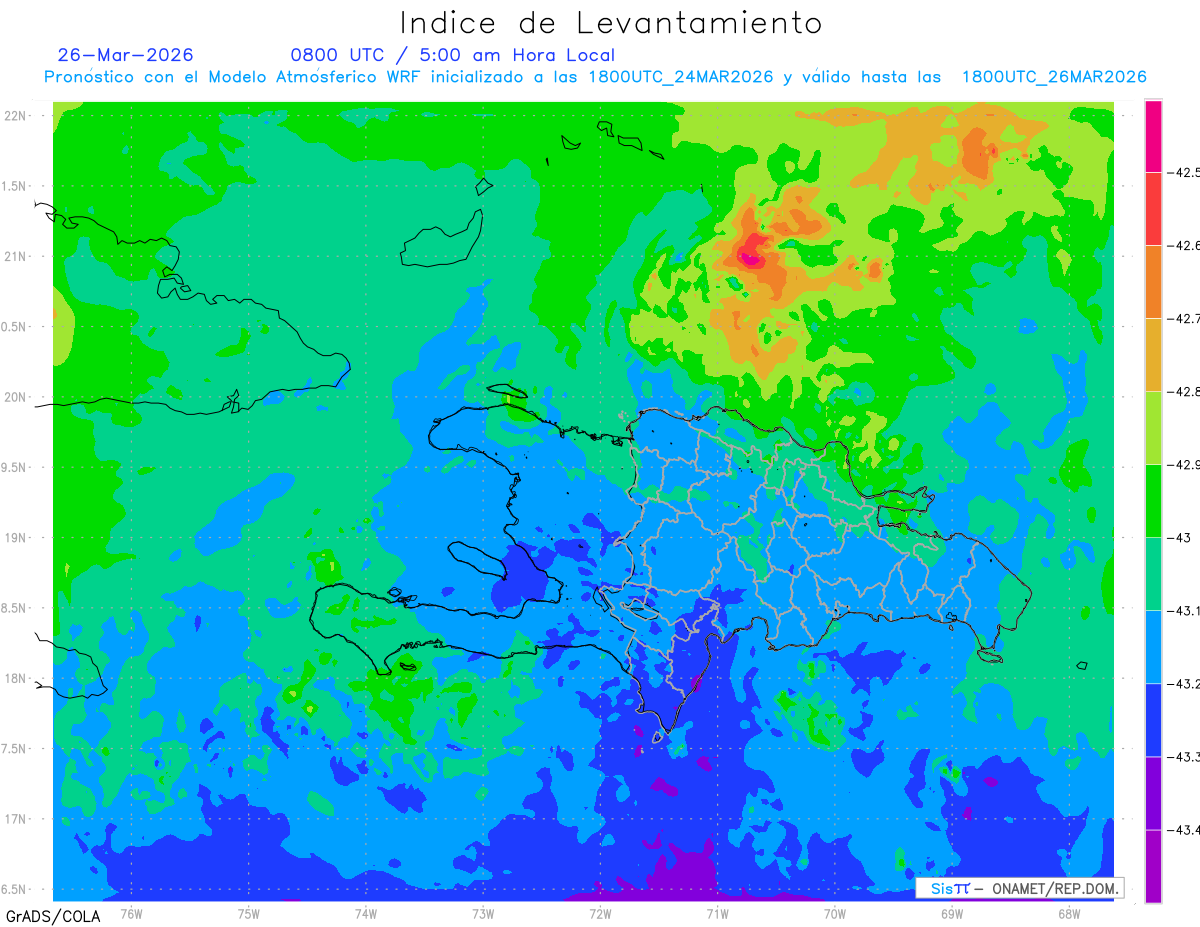This screenshot has height=927, width=1200.
Task: Select the dark blue legend band above -43.3
Action: 1153,720
